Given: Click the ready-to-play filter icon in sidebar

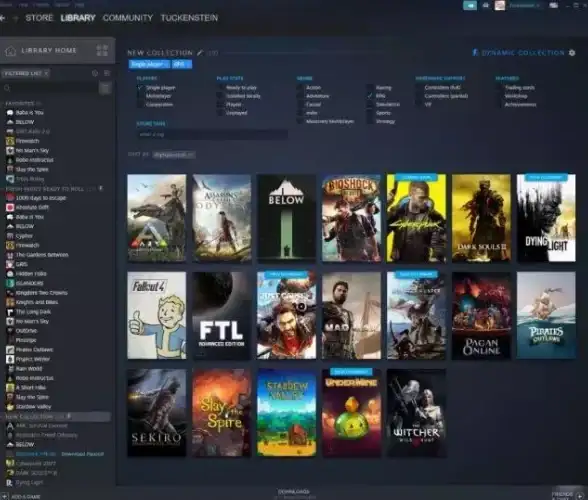Looking at the screenshot, I should pos(107,73).
